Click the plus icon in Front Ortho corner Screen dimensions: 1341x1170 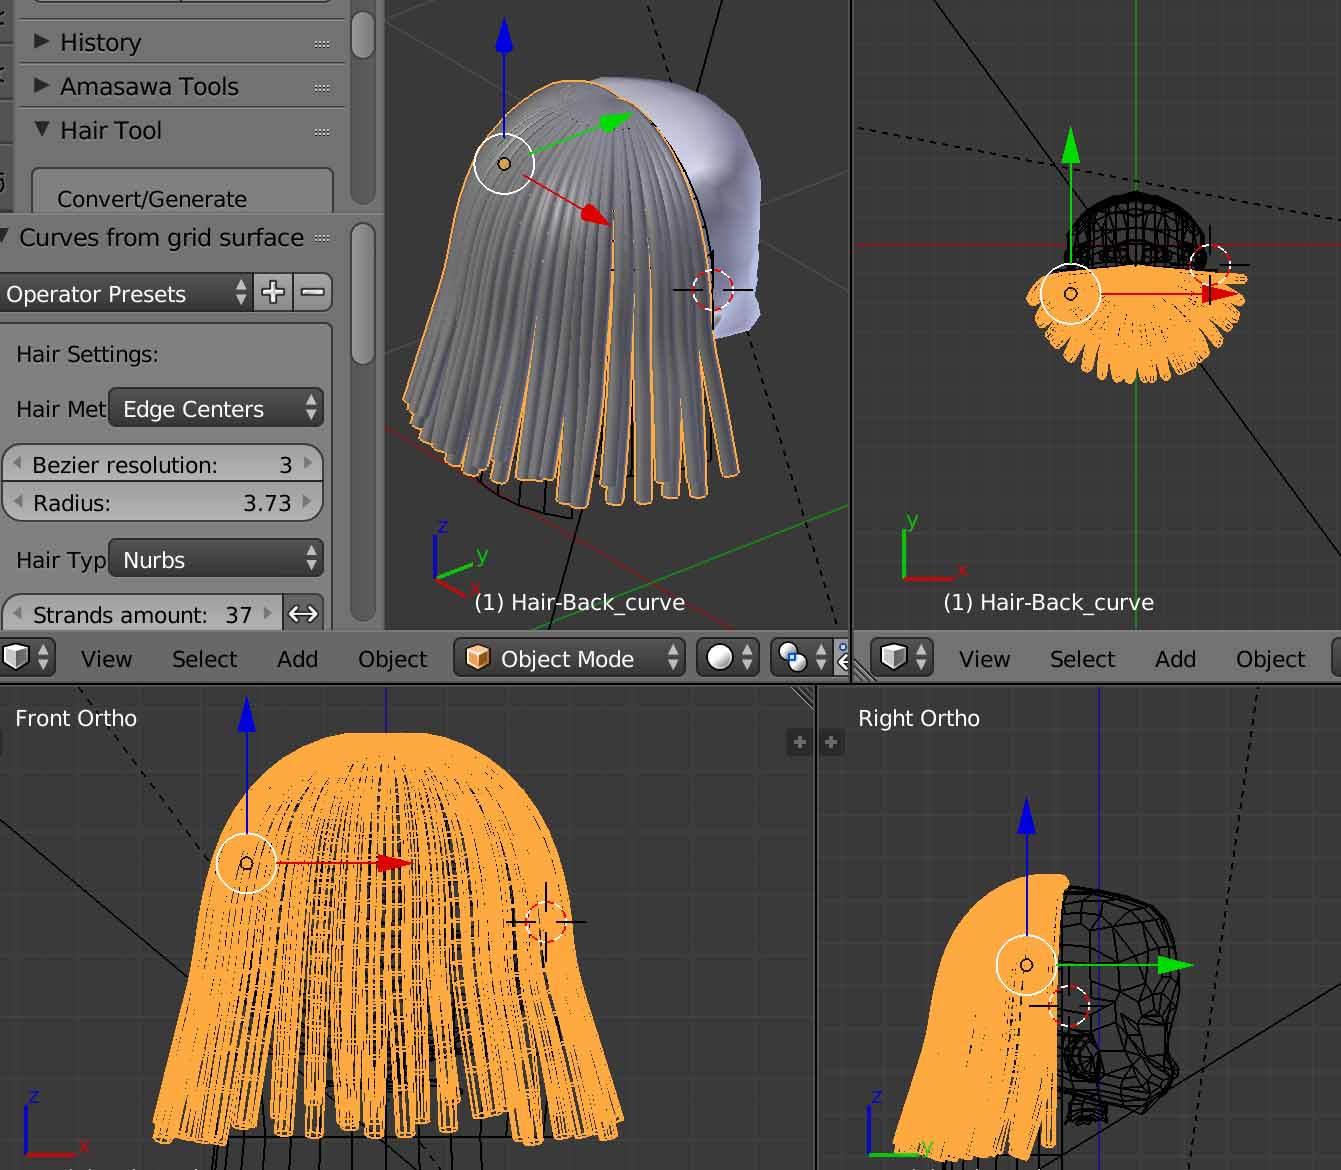(799, 742)
